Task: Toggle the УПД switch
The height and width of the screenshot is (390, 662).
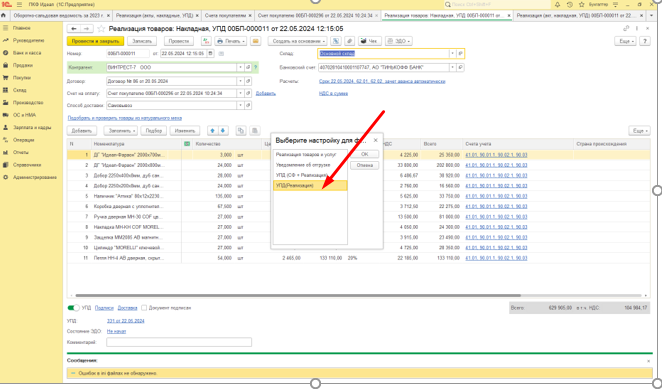Action: tap(73, 308)
